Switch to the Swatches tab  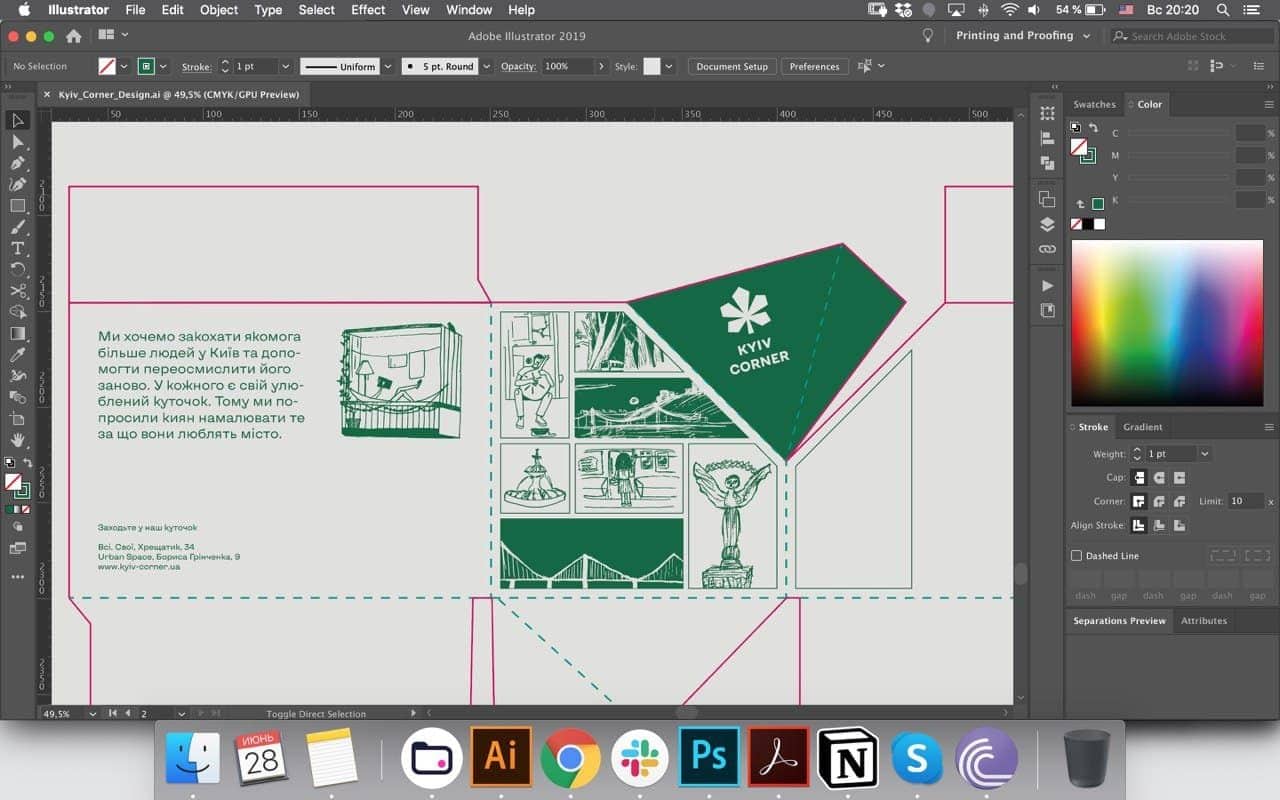(x=1094, y=104)
